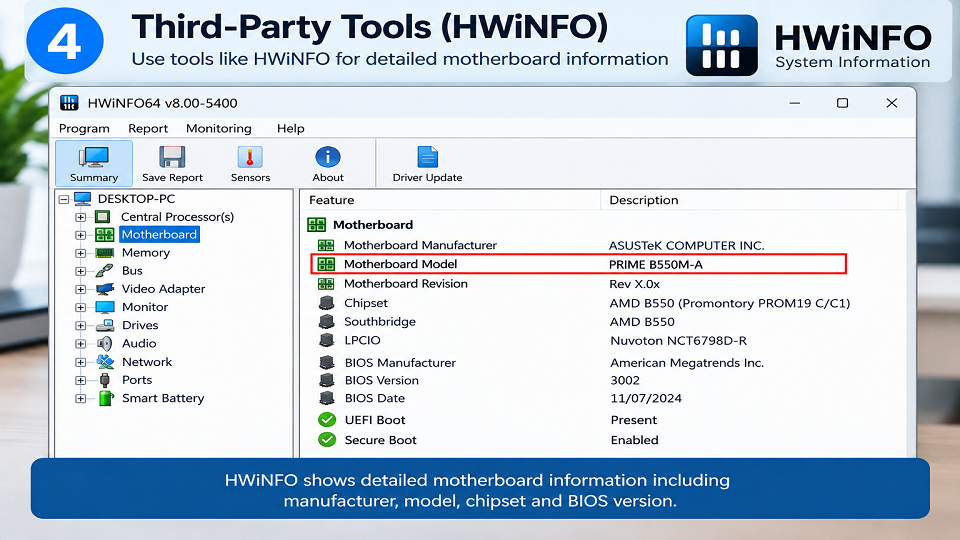Image resolution: width=960 pixels, height=540 pixels.
Task: Open the Help menu
Action: [x=290, y=129]
